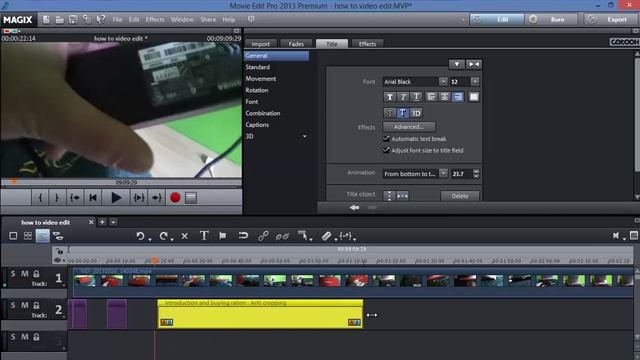This screenshot has height=360, width=640.
Task: Click the Ungroup broken-link icon
Action: click(282, 236)
